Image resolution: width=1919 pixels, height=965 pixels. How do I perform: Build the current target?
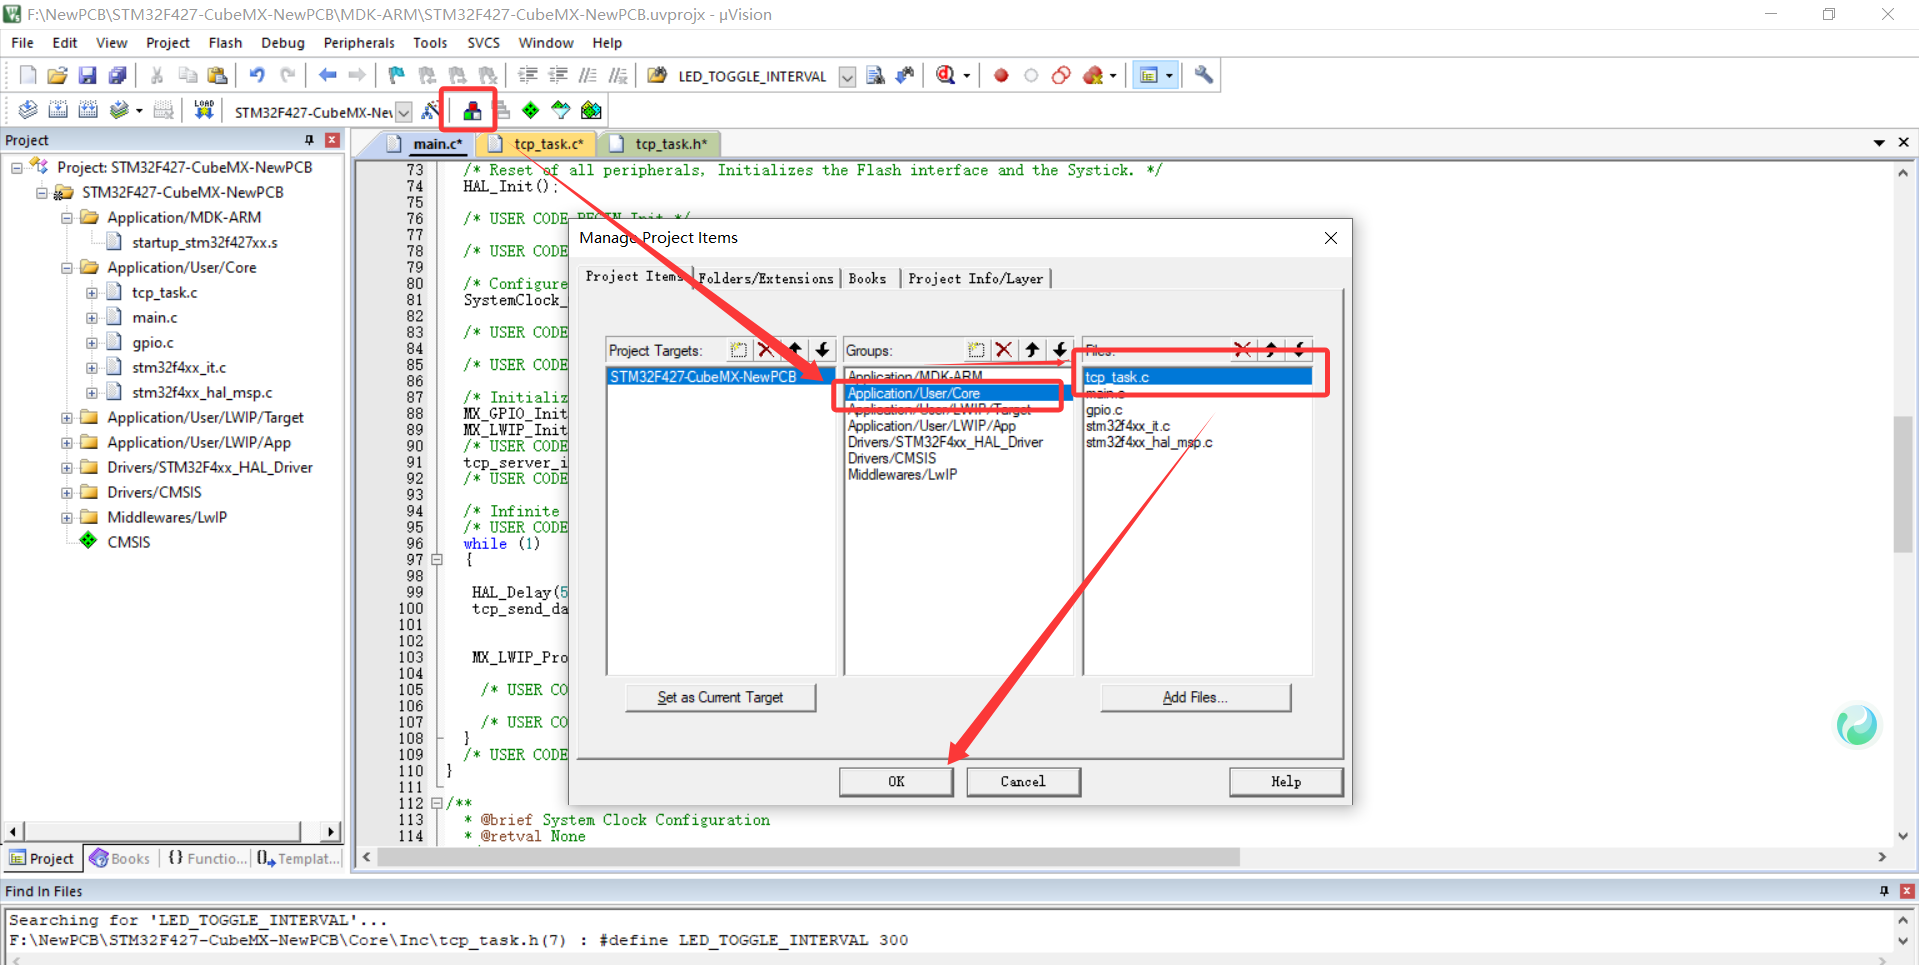click(58, 110)
